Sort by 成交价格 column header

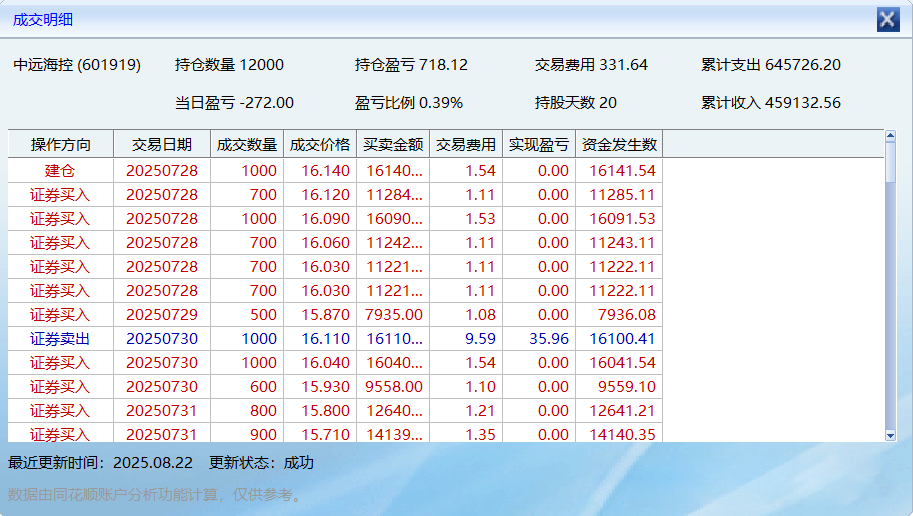coord(320,144)
